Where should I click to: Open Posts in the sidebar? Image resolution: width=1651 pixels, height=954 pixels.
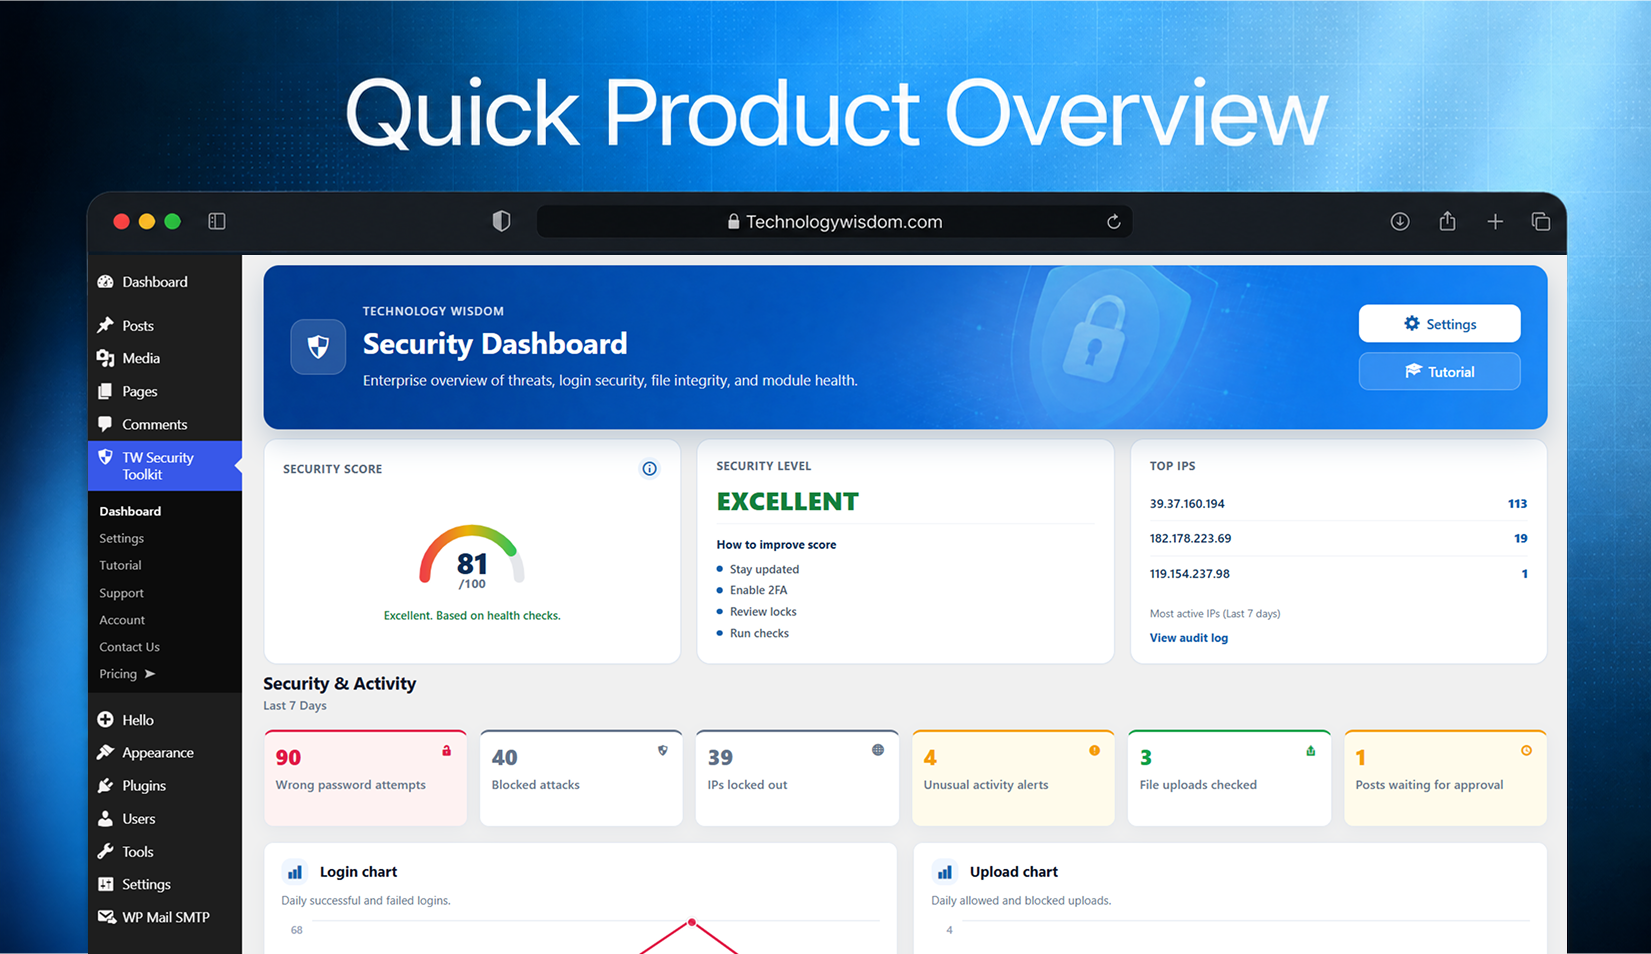coord(165,326)
